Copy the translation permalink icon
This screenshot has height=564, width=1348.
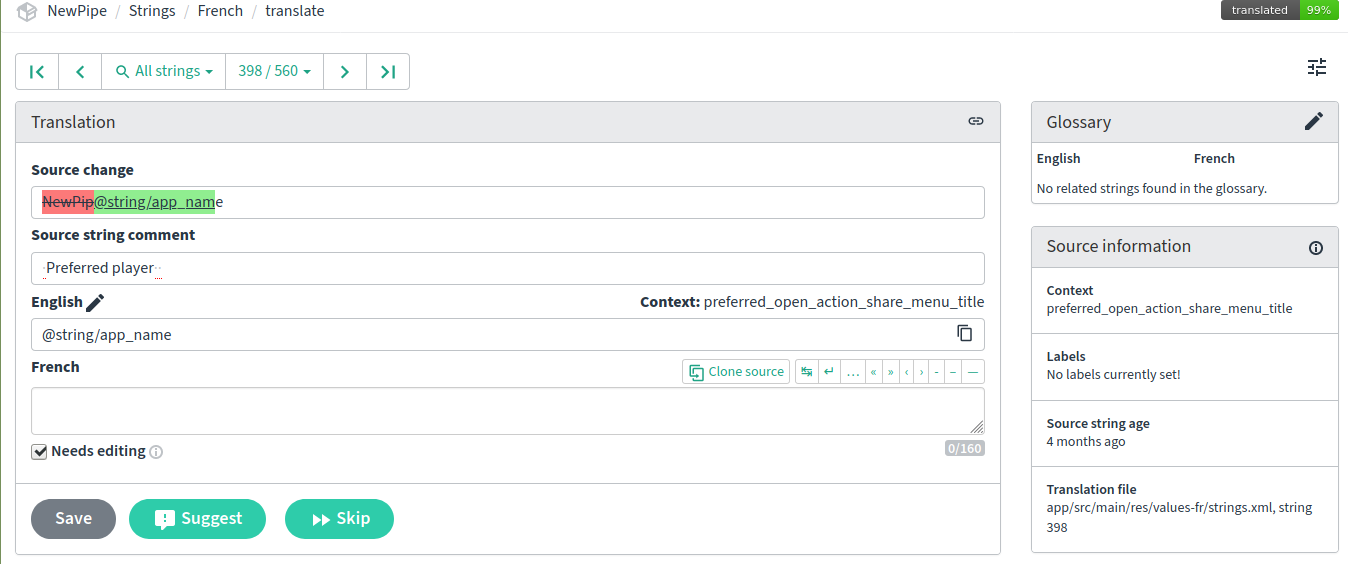[976, 121]
